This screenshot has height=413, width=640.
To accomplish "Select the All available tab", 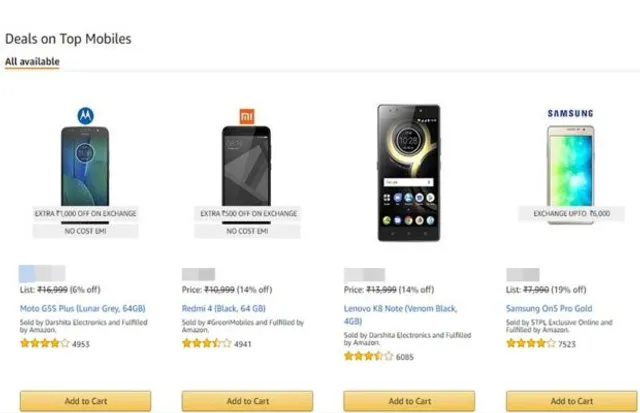I will click(32, 62).
